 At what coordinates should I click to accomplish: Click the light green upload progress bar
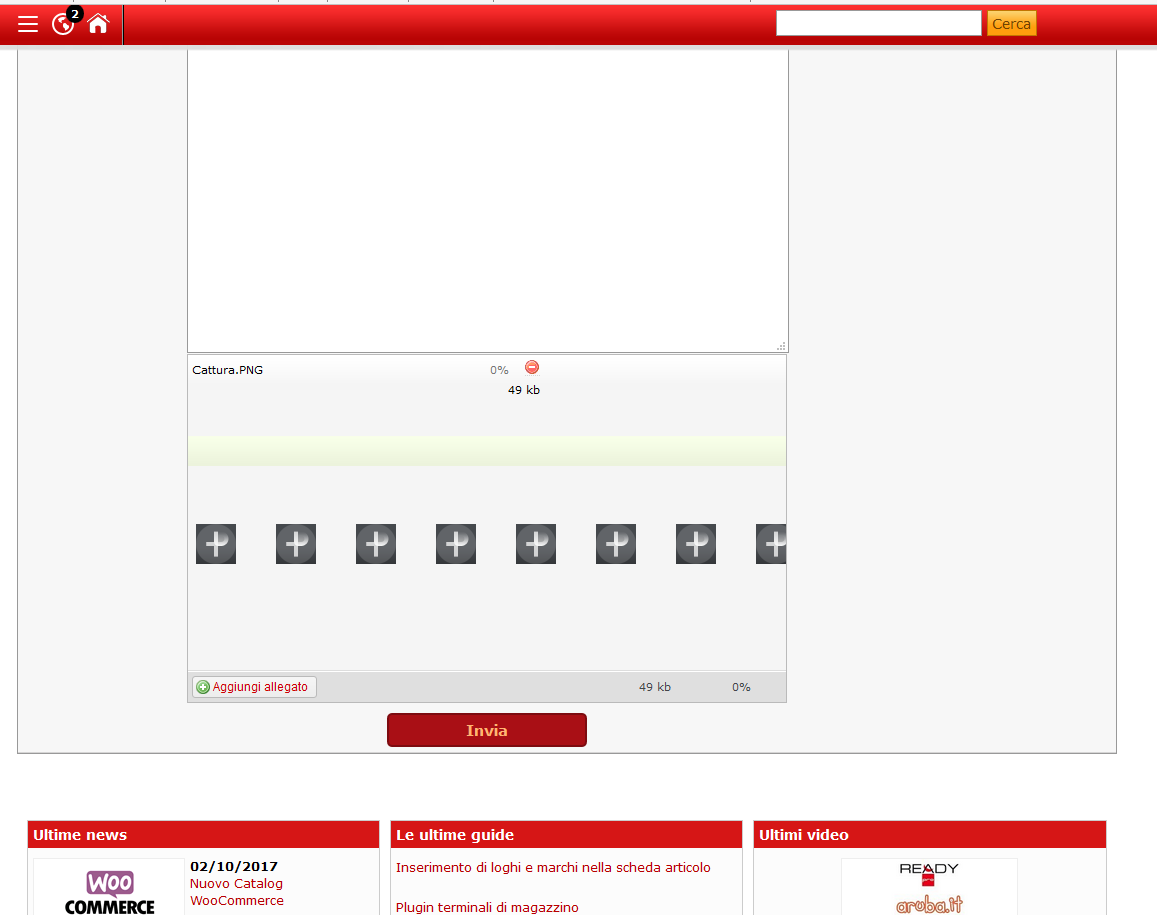pos(487,451)
